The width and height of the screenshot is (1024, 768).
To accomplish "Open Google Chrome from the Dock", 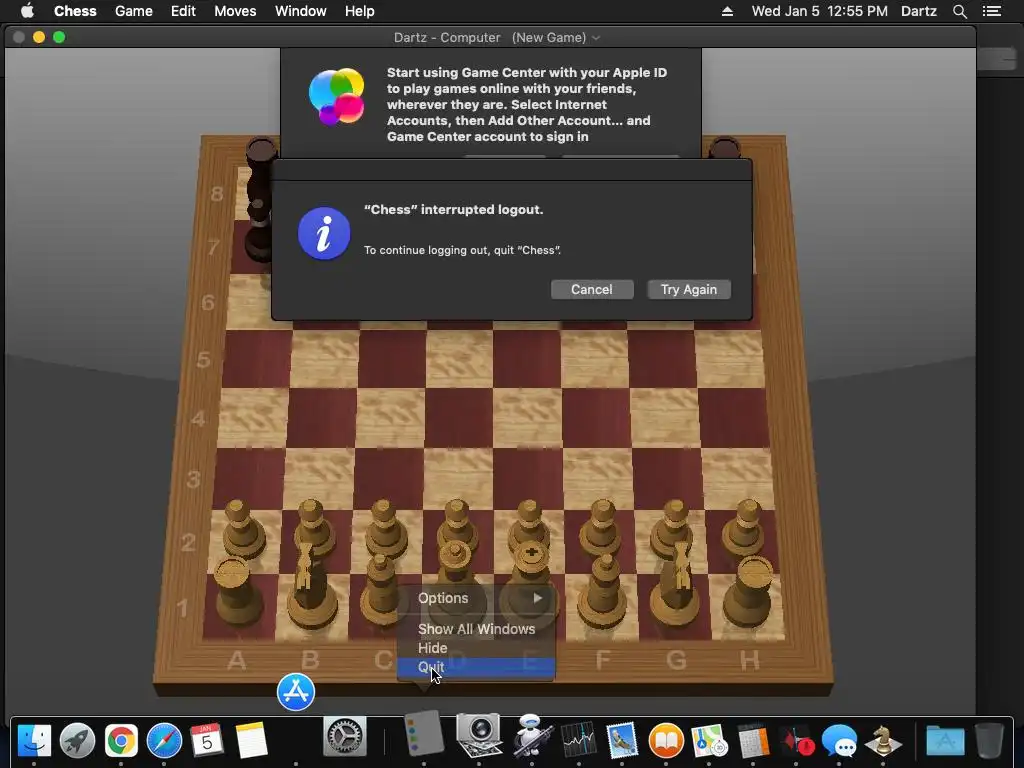I will click(121, 741).
